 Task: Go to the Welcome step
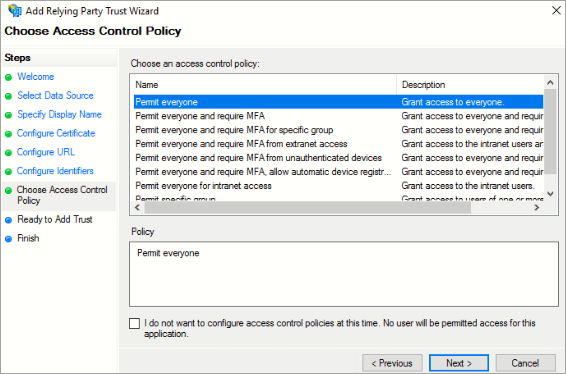point(36,77)
